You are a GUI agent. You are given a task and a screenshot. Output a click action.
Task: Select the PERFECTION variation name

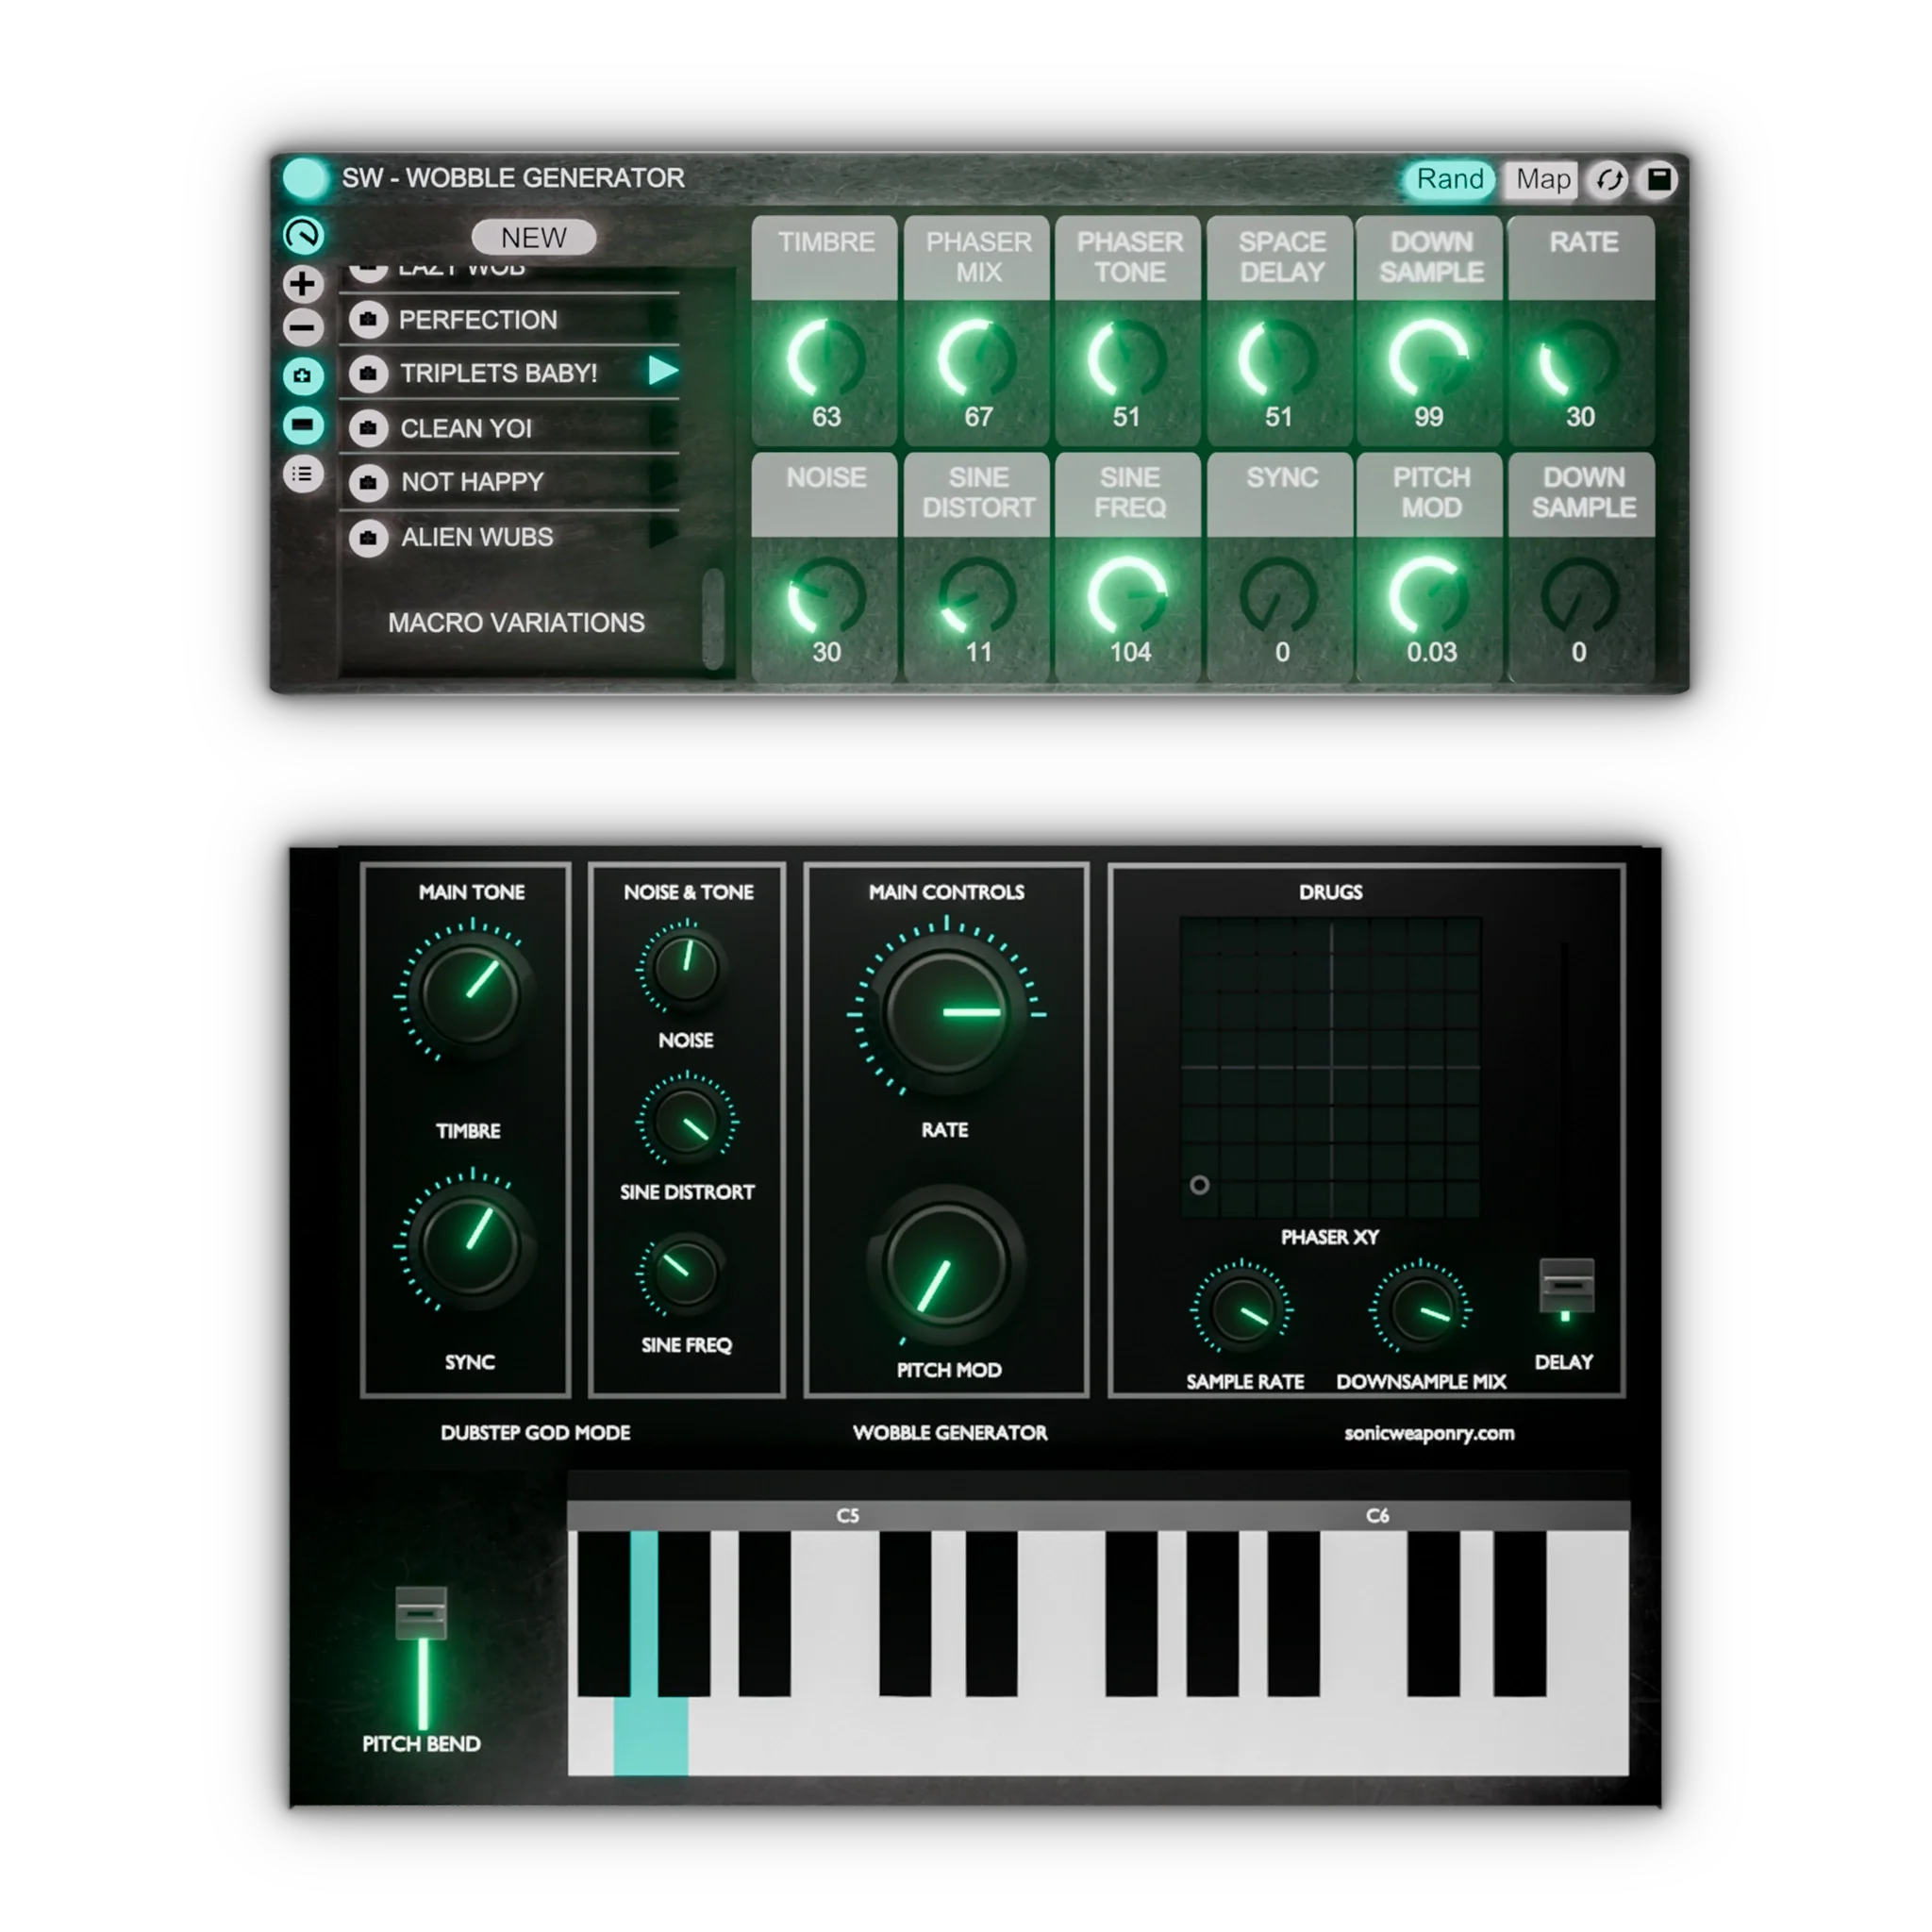coord(478,320)
